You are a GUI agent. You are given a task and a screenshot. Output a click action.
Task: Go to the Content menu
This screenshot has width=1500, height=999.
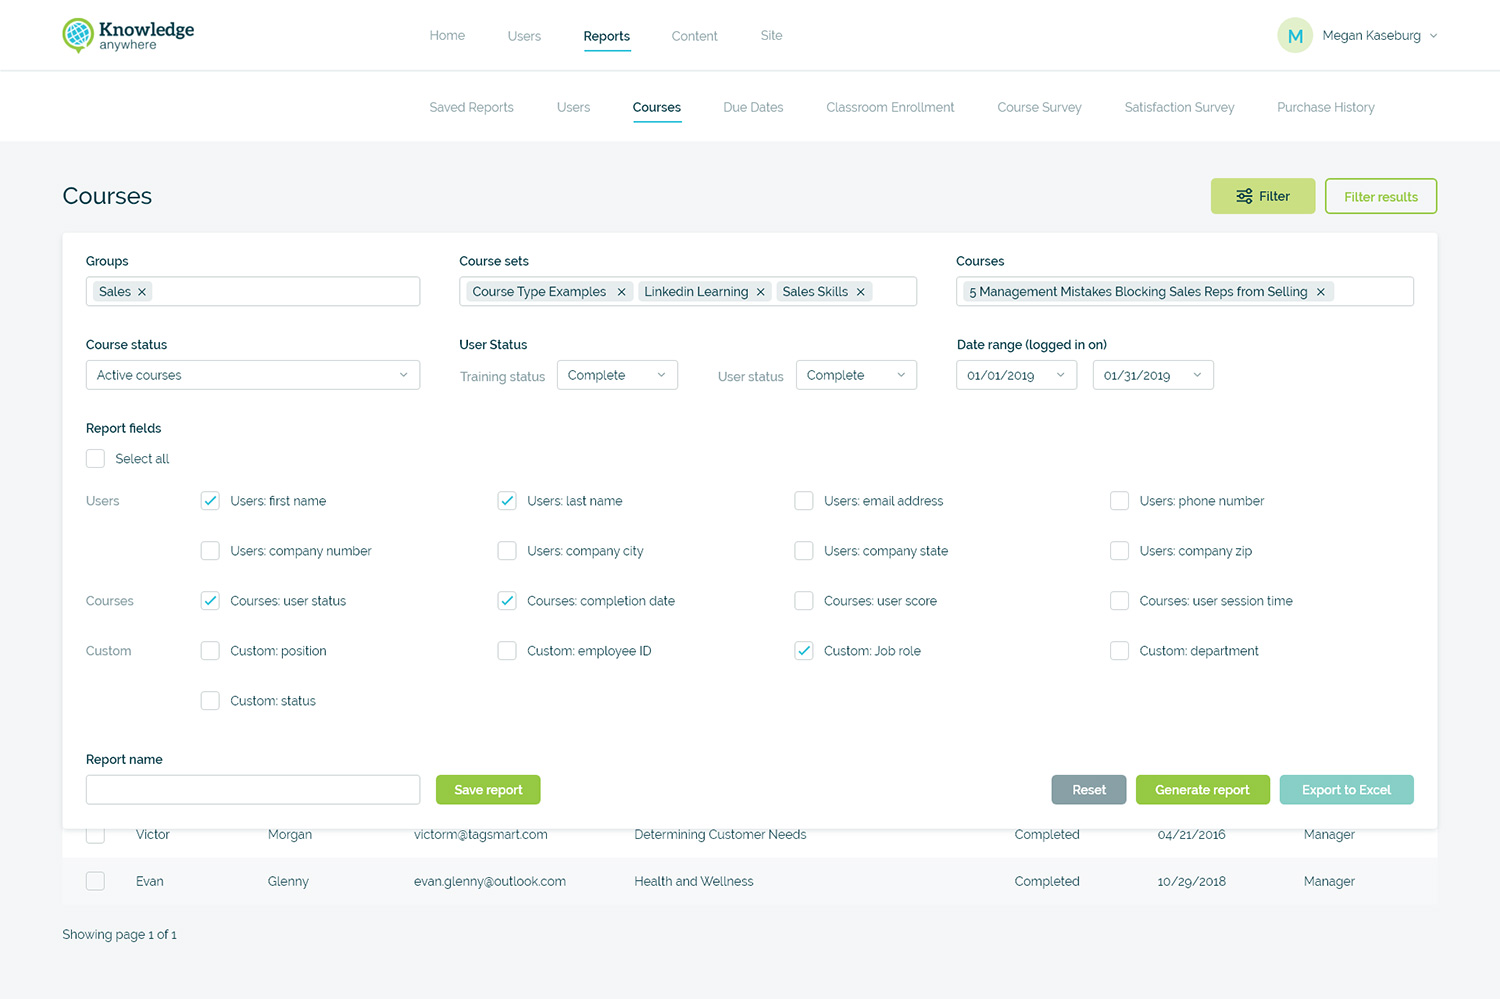click(694, 36)
